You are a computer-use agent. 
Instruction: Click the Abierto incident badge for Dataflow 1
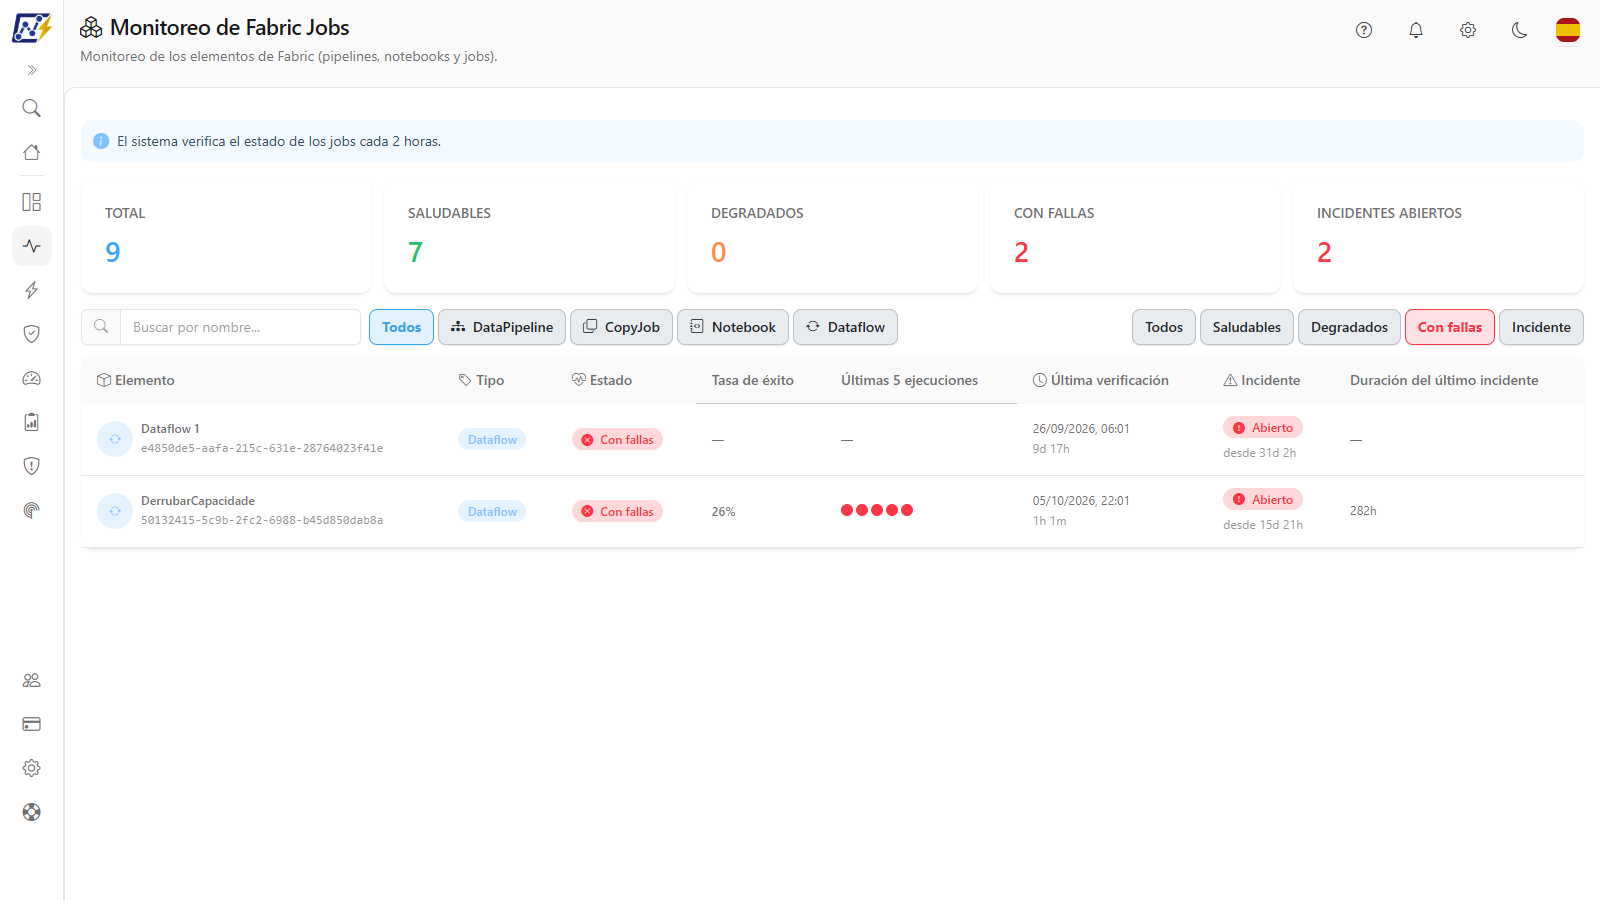pyautogui.click(x=1263, y=427)
